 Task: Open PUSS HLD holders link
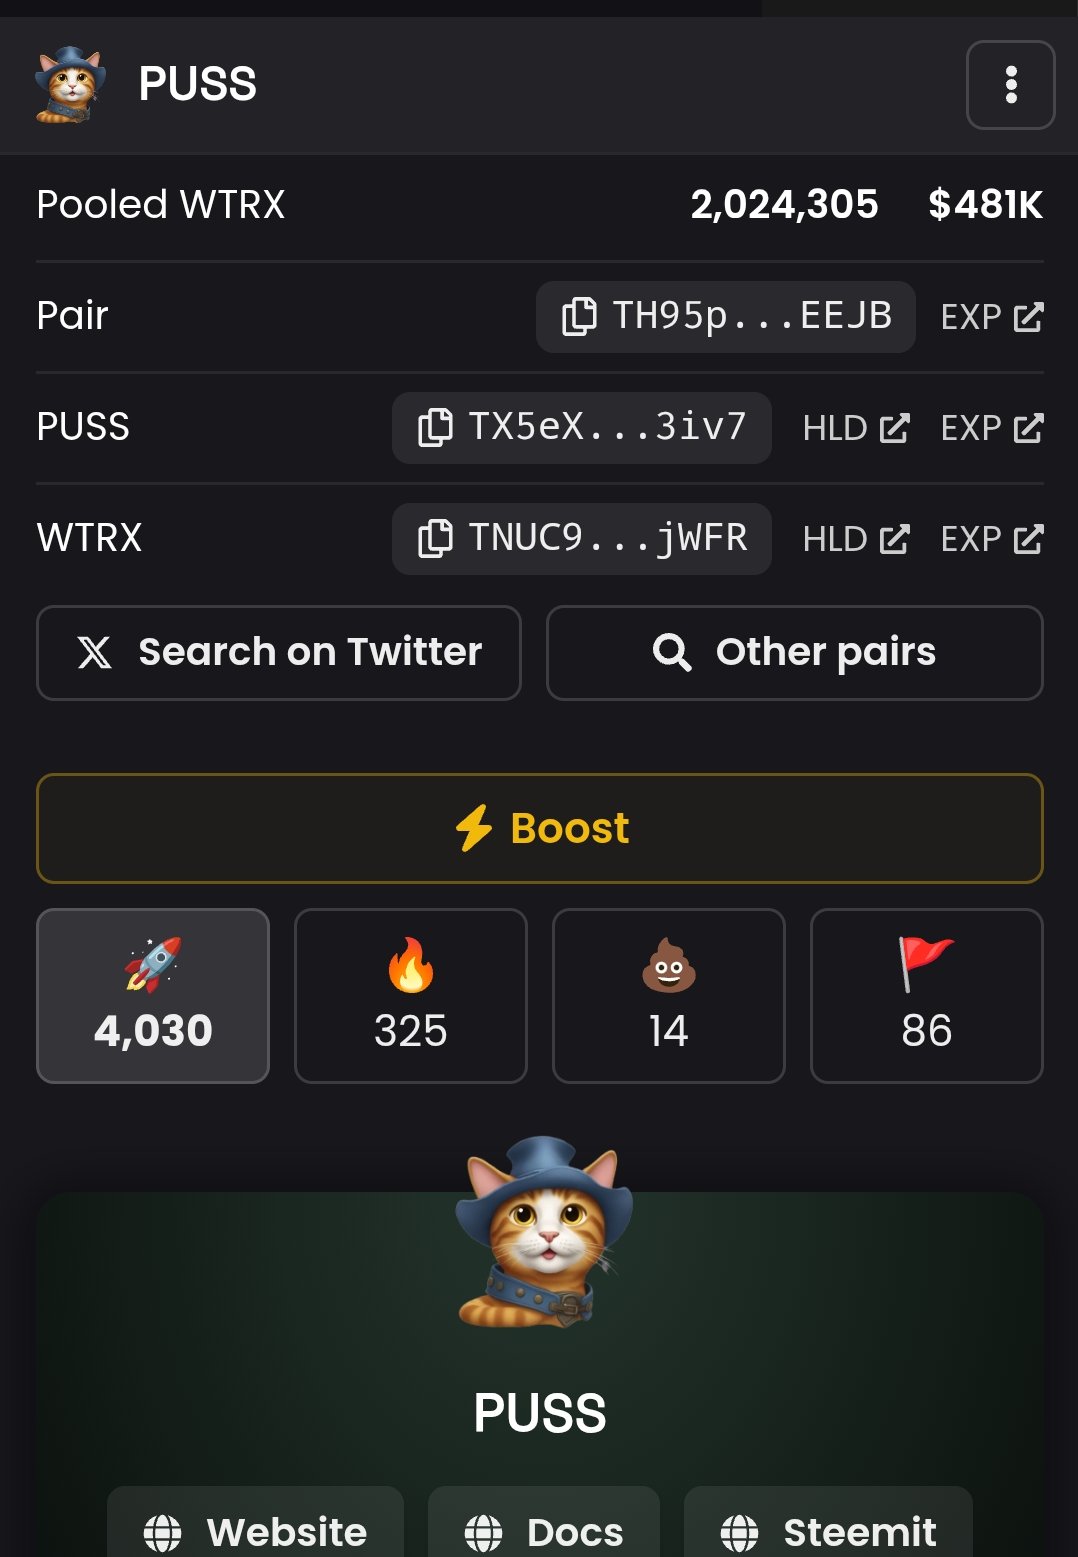856,428
